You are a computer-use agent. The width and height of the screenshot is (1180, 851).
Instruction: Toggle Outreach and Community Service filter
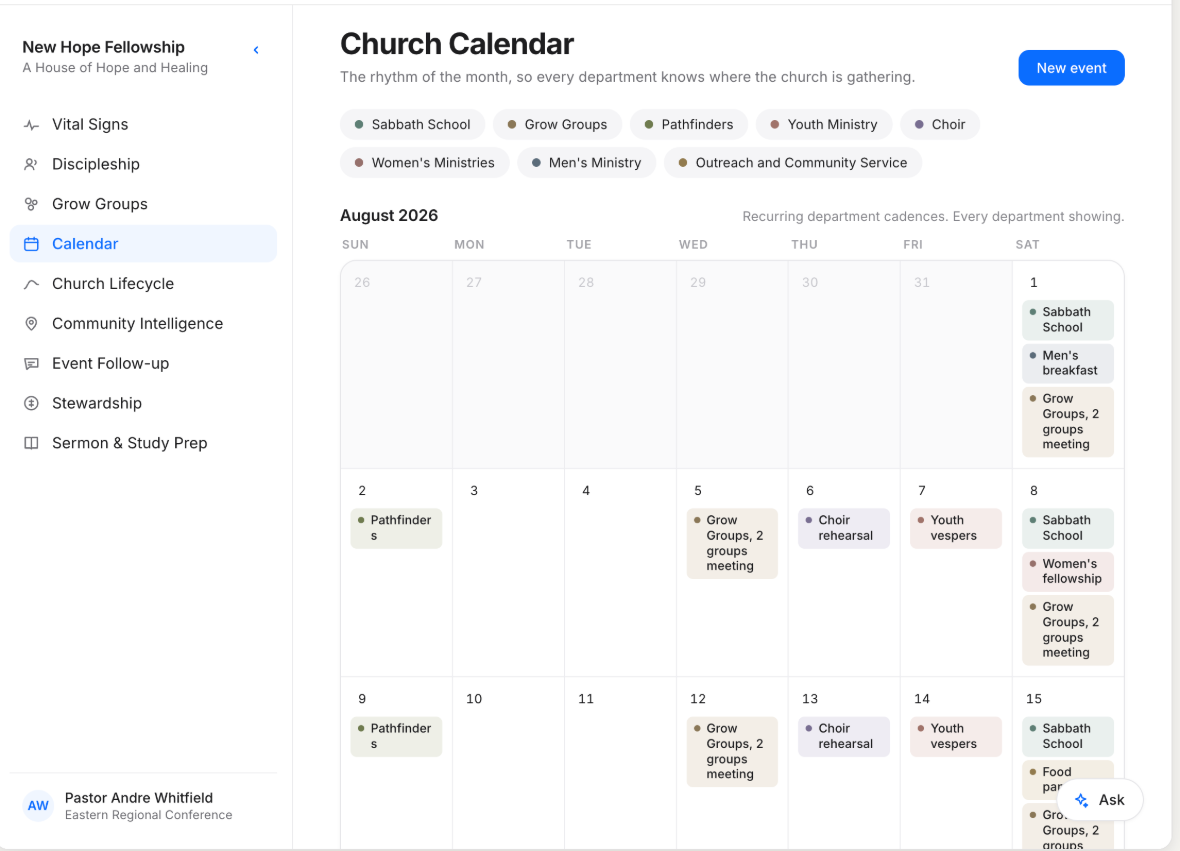(792, 163)
